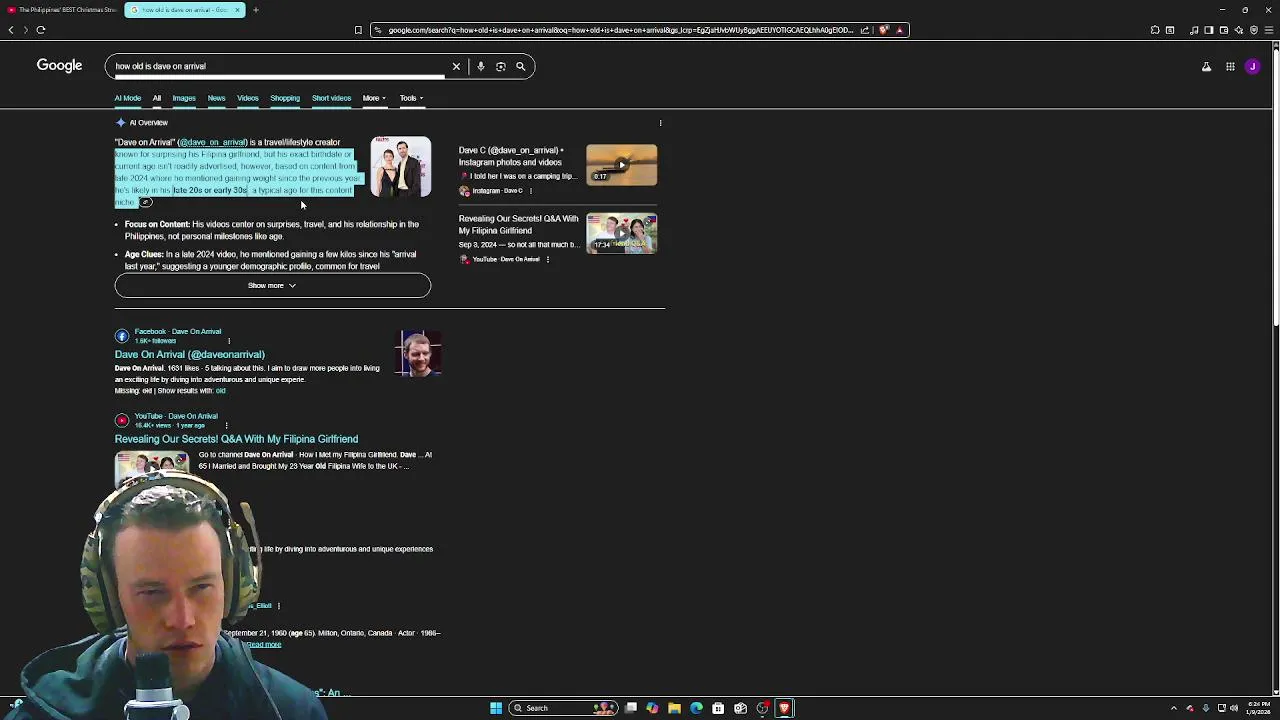Open the Leo AI sparkle icon
Screen dimensions: 1280x720
pos(1239,30)
